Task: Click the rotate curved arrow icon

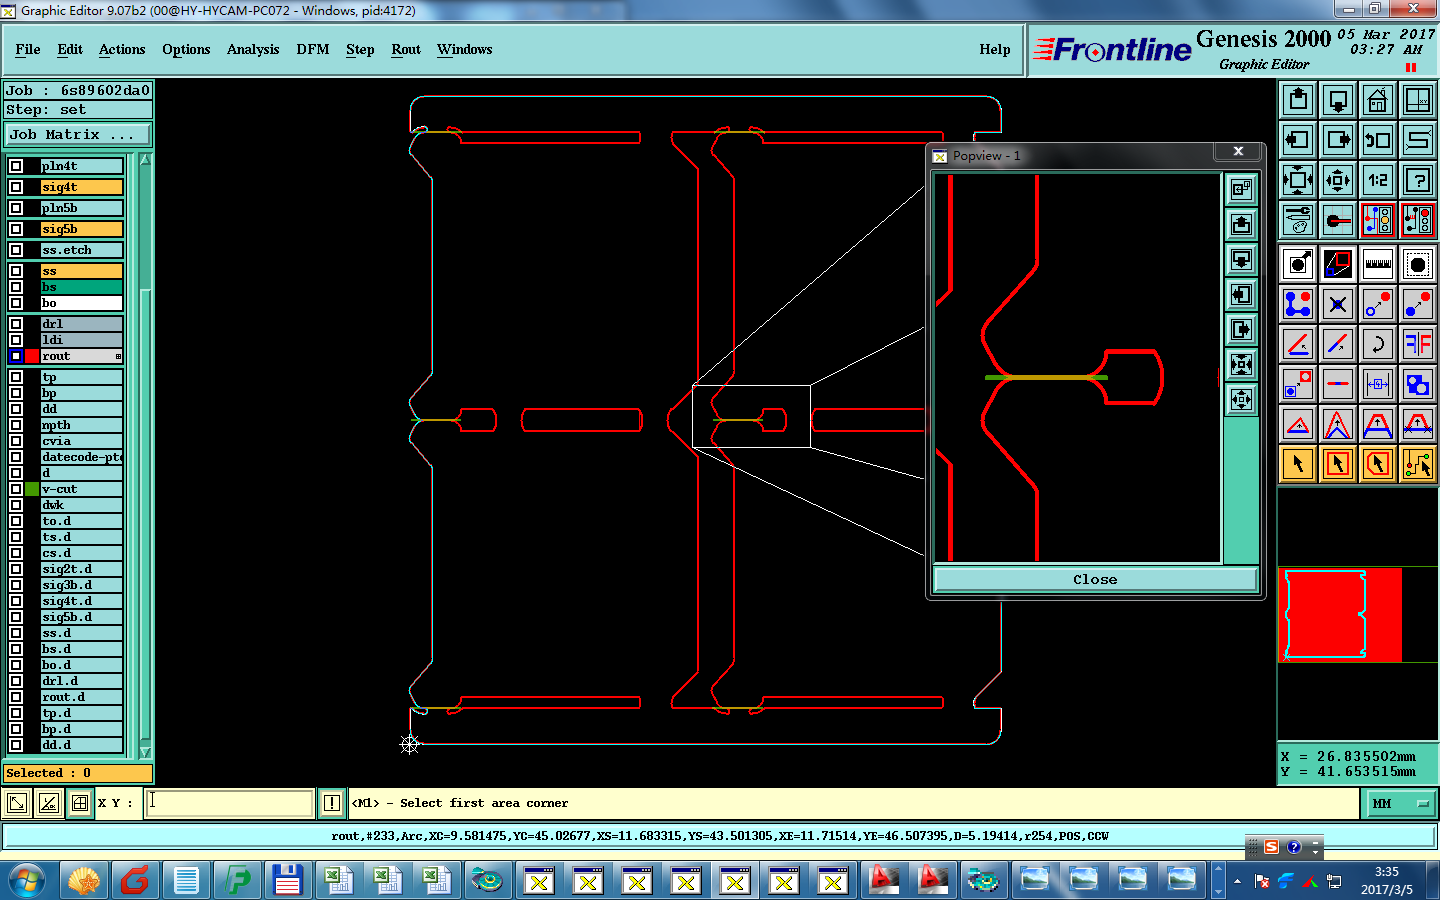Action: [x=1377, y=344]
